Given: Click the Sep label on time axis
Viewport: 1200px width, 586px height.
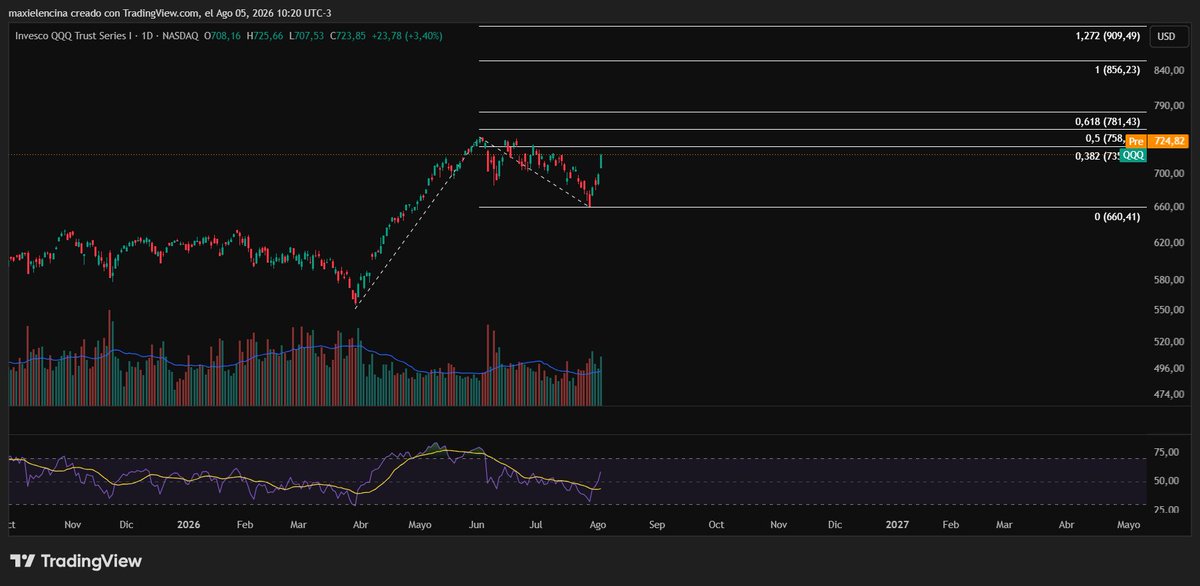Looking at the screenshot, I should point(657,523).
